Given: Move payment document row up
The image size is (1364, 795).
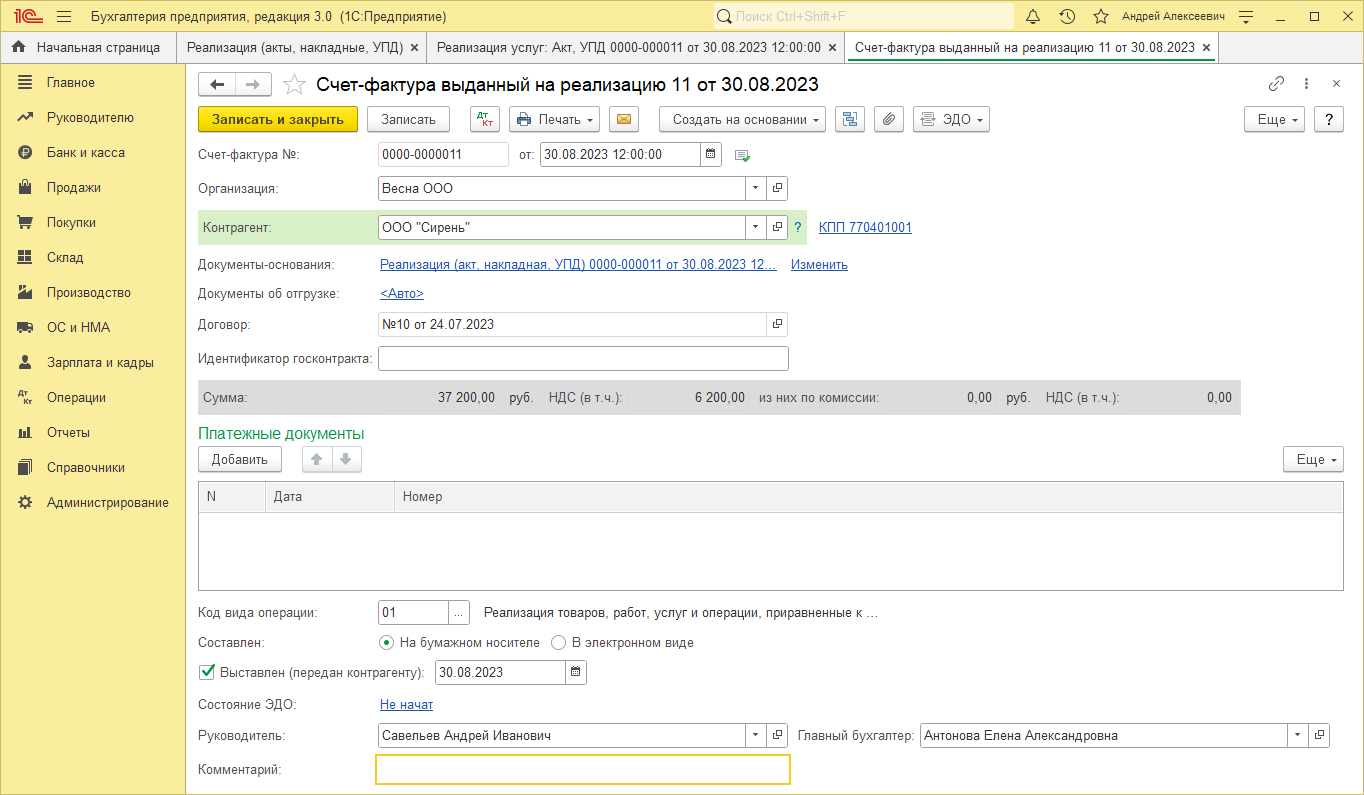Looking at the screenshot, I should [x=317, y=460].
